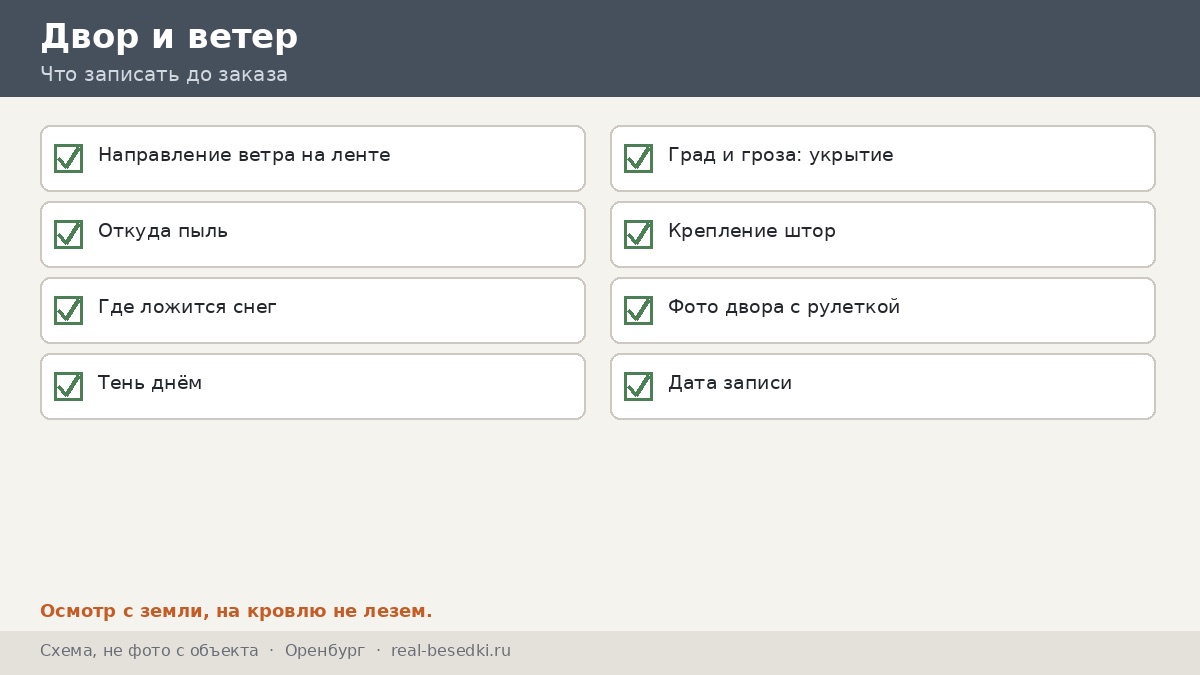Untick the 'Где ложится снег' checkbox
The image size is (1200, 675).
[68, 310]
